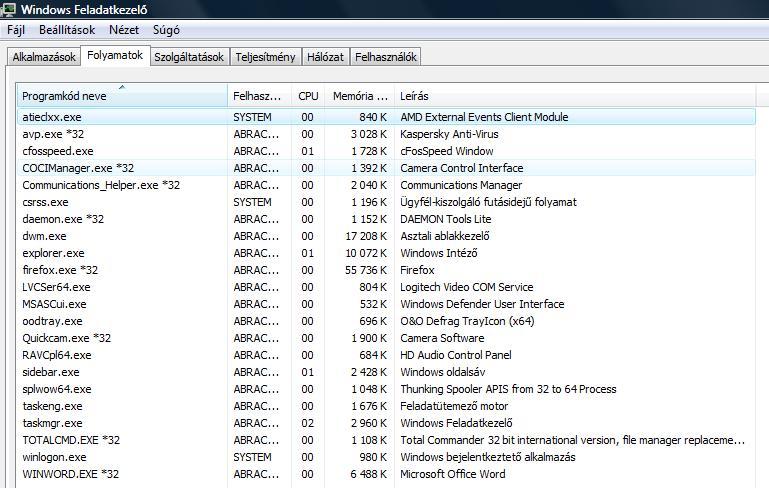The image size is (769, 488).
Task: Go to the Hálózat tab
Action: (x=325, y=57)
